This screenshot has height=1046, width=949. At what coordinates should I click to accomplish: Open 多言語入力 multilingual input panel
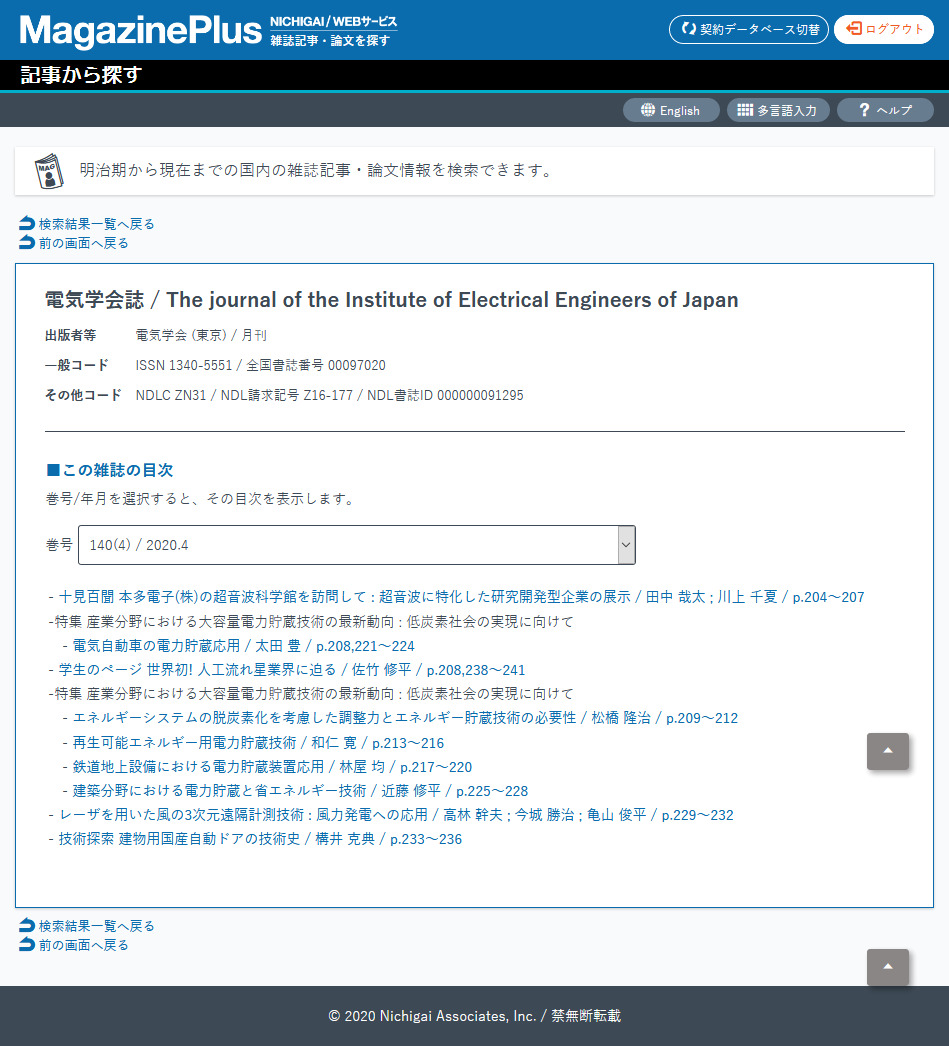tap(777, 110)
